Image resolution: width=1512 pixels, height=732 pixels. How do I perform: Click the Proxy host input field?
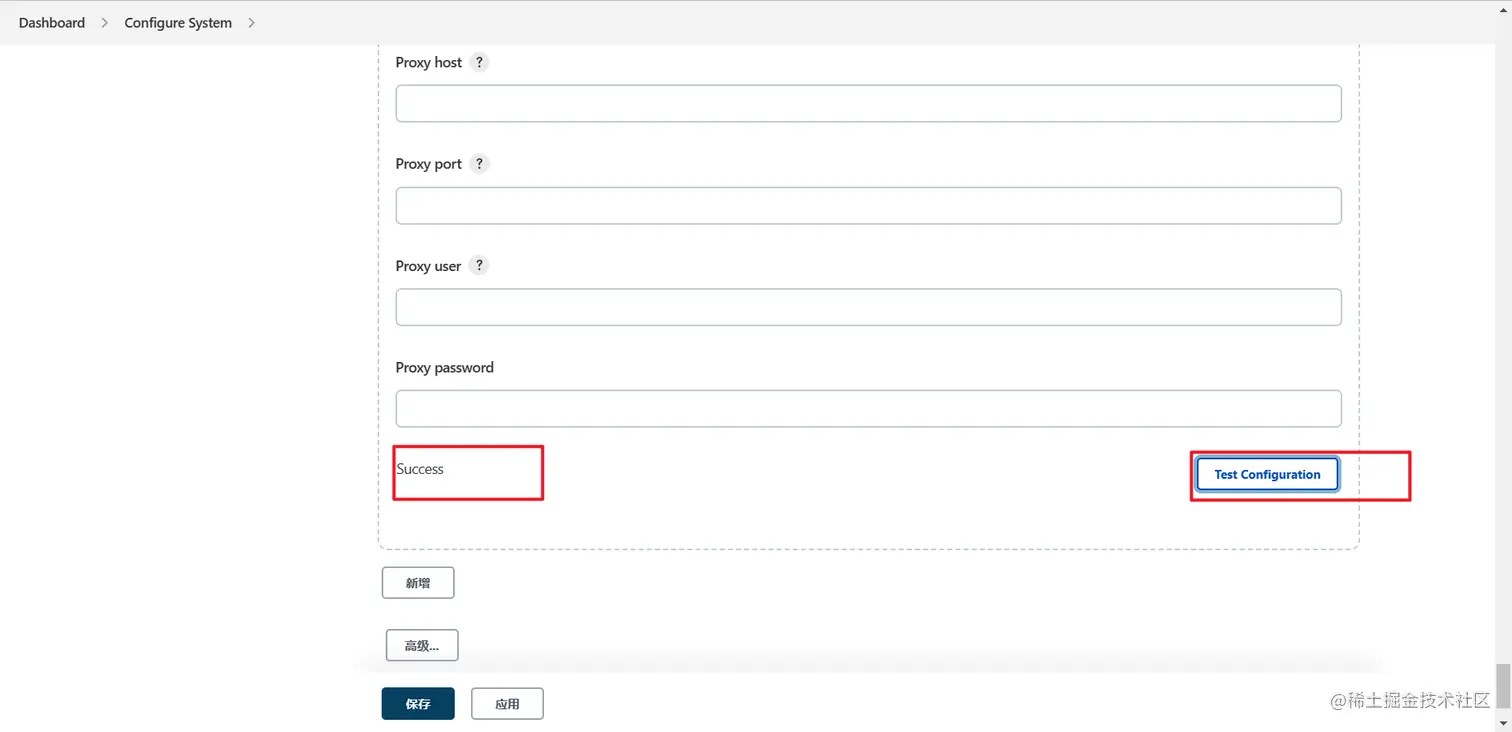pos(868,104)
